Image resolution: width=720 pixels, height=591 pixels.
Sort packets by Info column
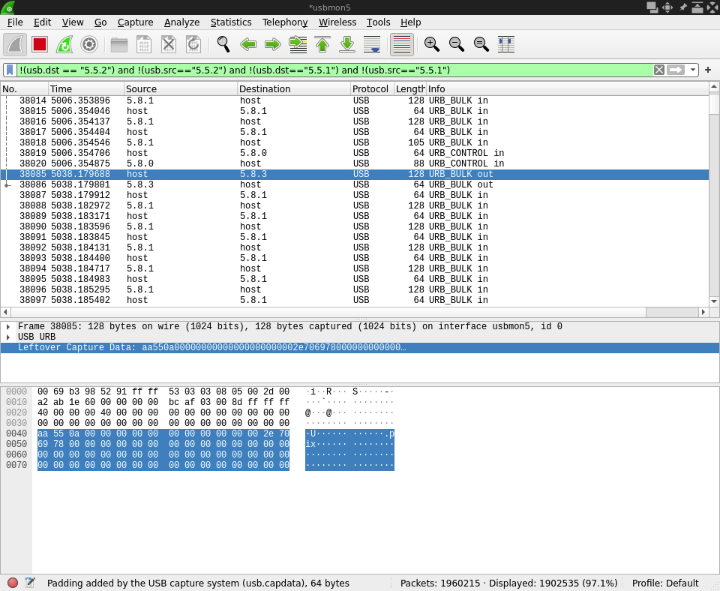[x=568, y=89]
